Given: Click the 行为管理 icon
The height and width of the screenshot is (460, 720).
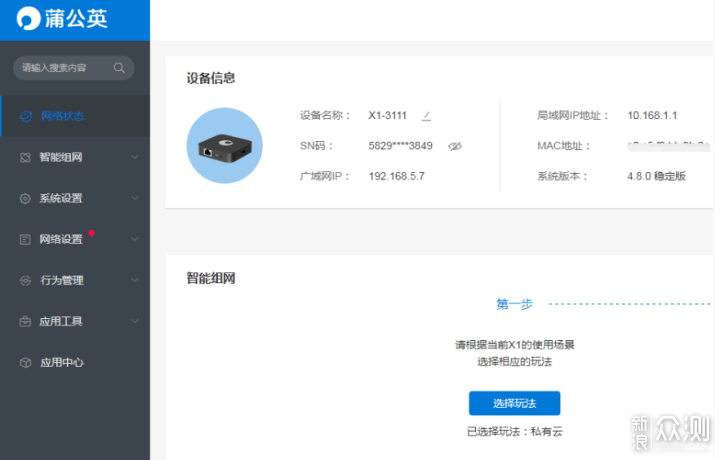Looking at the screenshot, I should pos(25,280).
